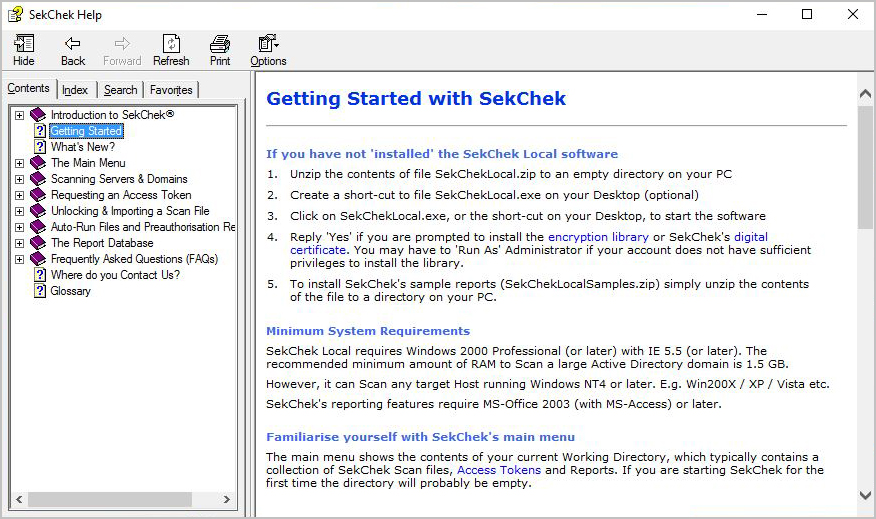Select The Main Menu topic label

click(88, 163)
